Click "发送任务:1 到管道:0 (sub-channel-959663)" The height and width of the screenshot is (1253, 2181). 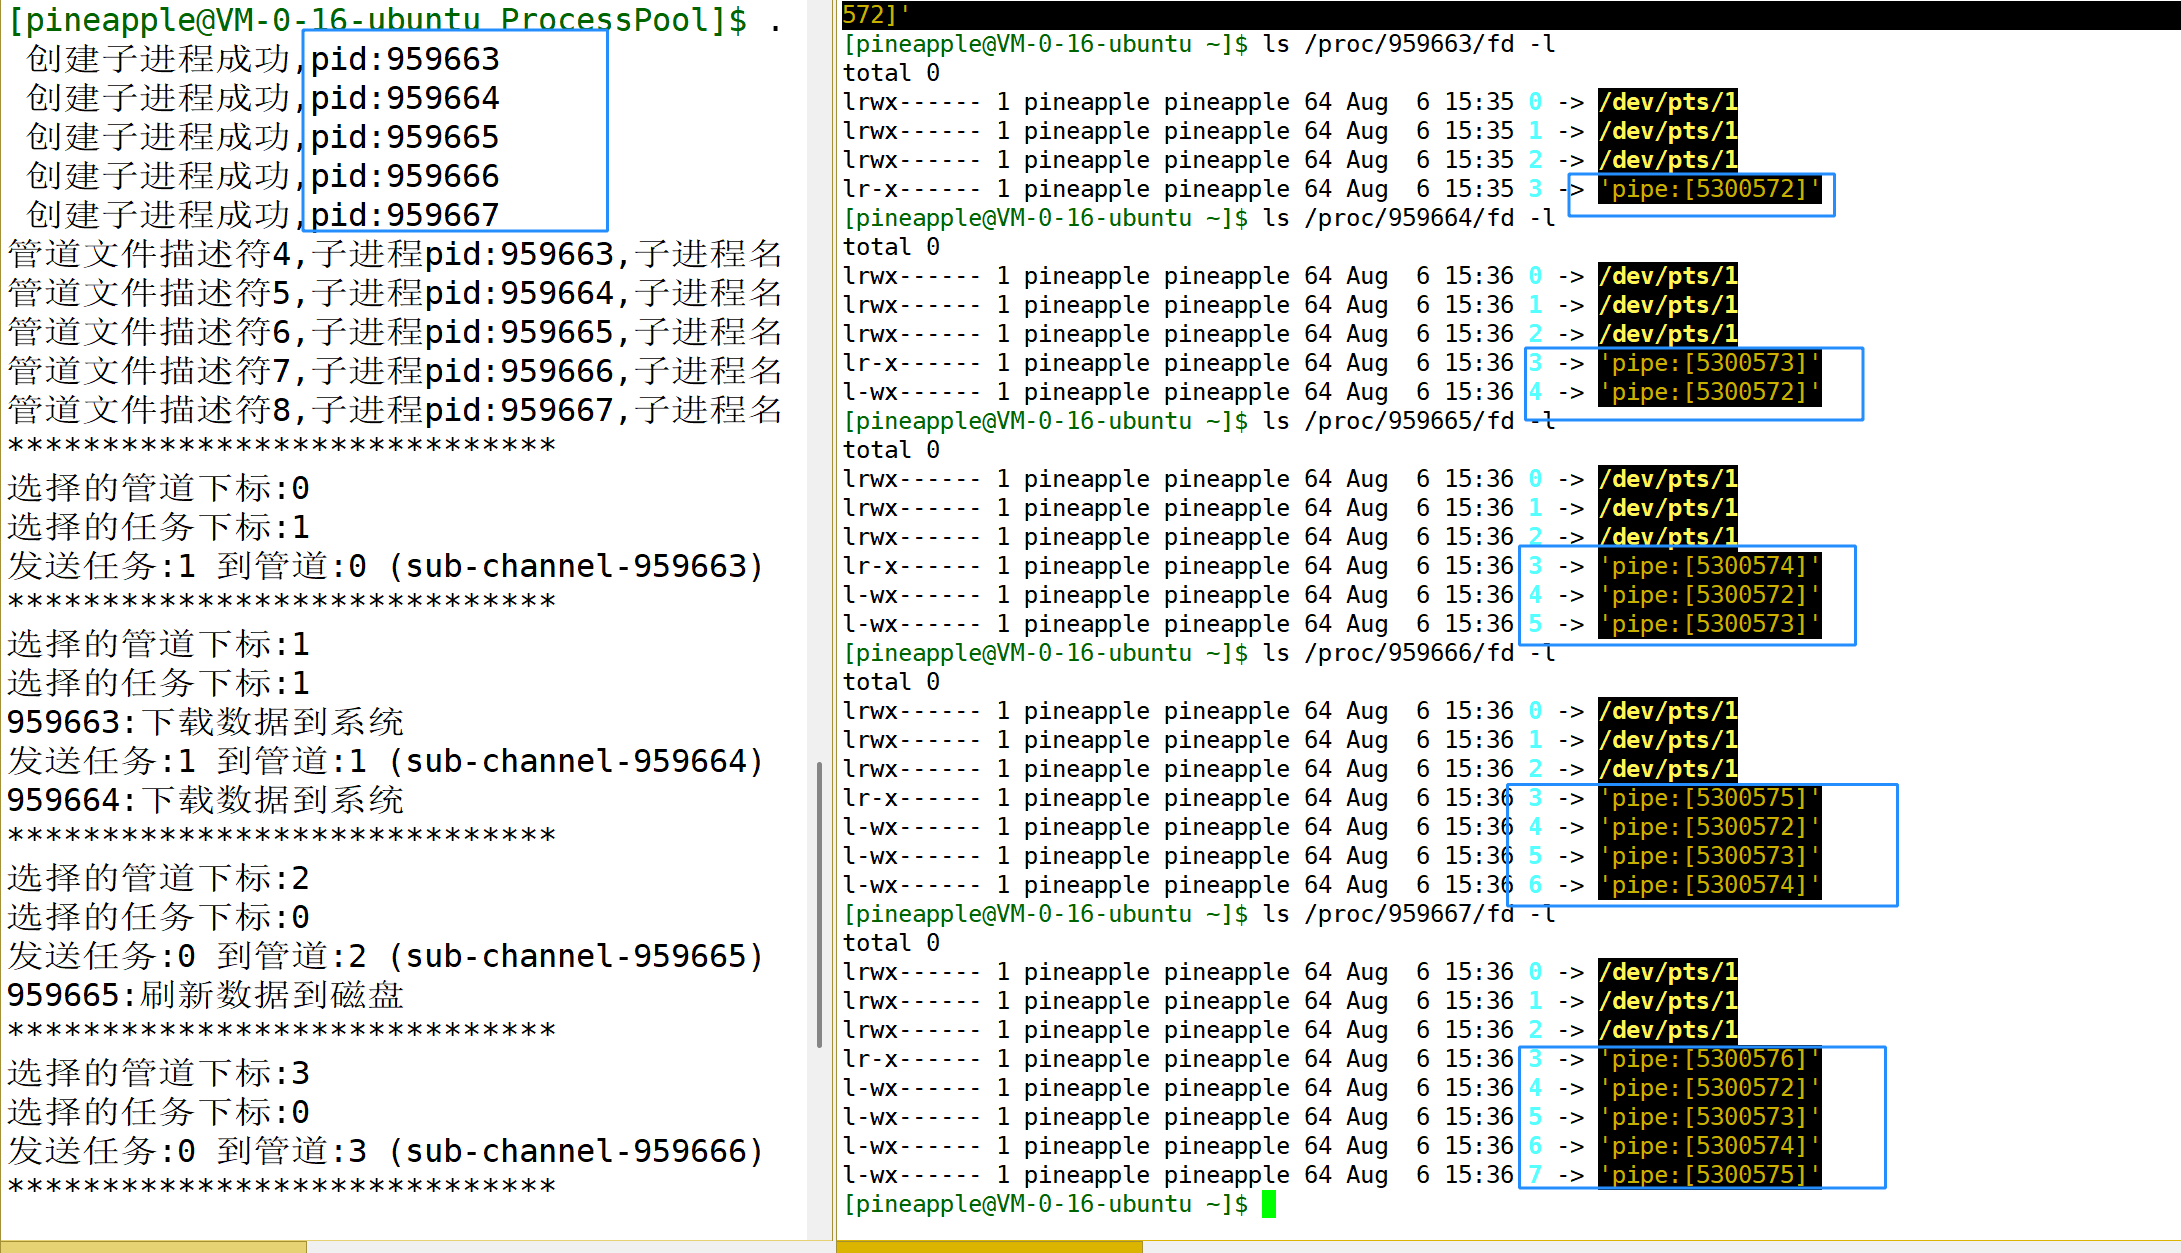click(386, 566)
